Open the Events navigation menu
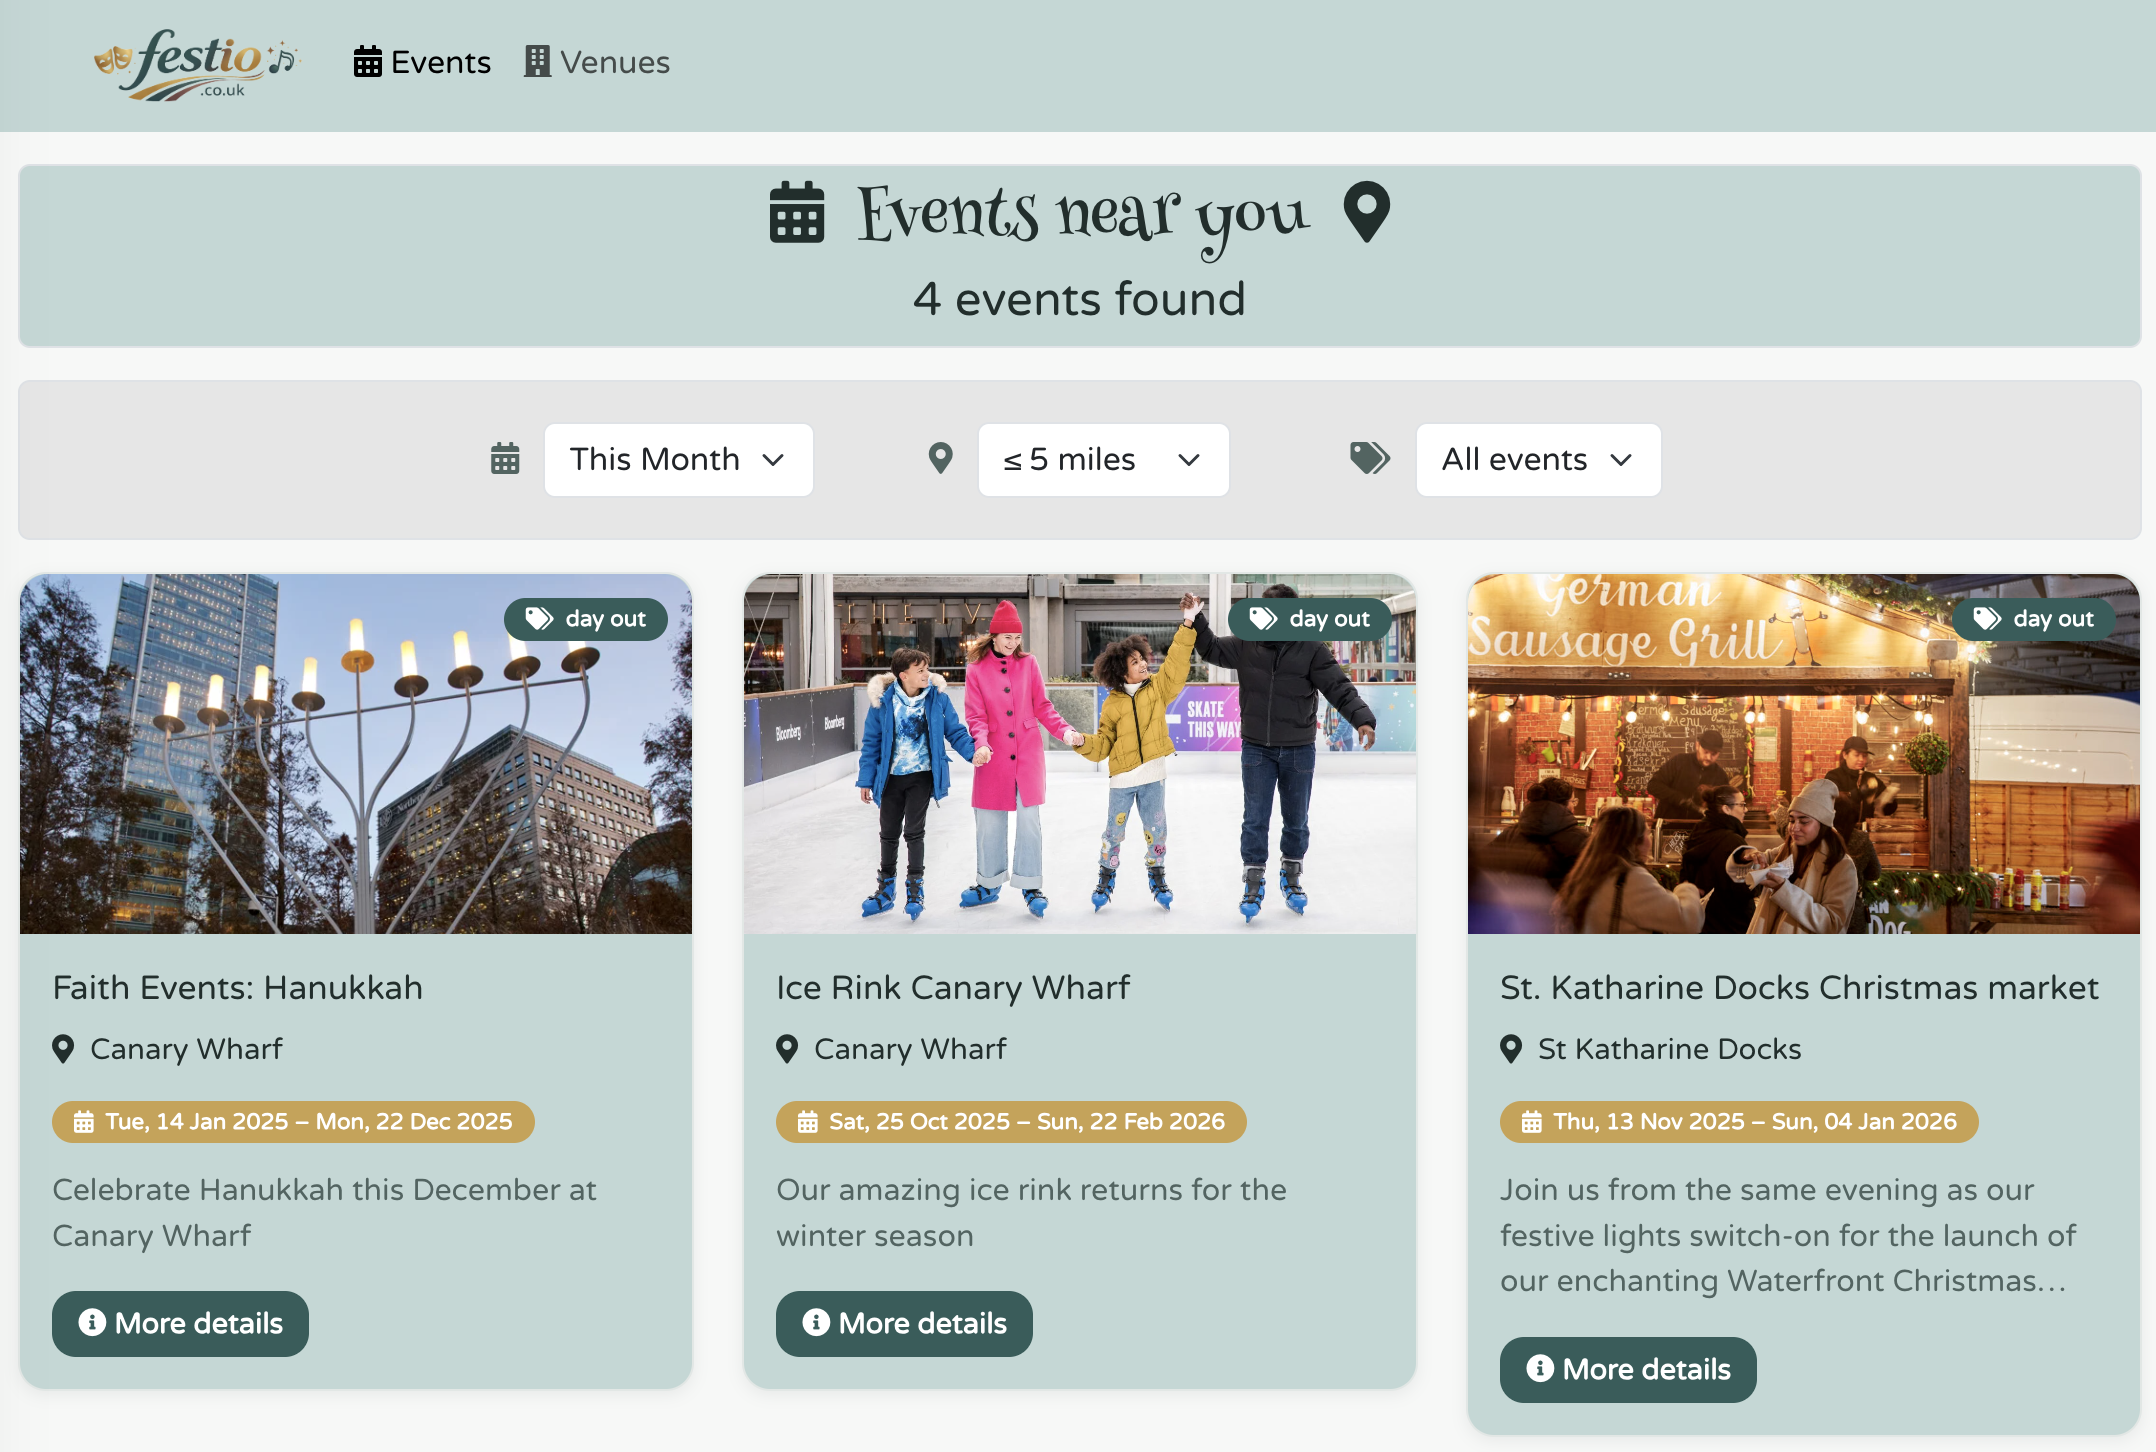The height and width of the screenshot is (1452, 2156). [421, 62]
